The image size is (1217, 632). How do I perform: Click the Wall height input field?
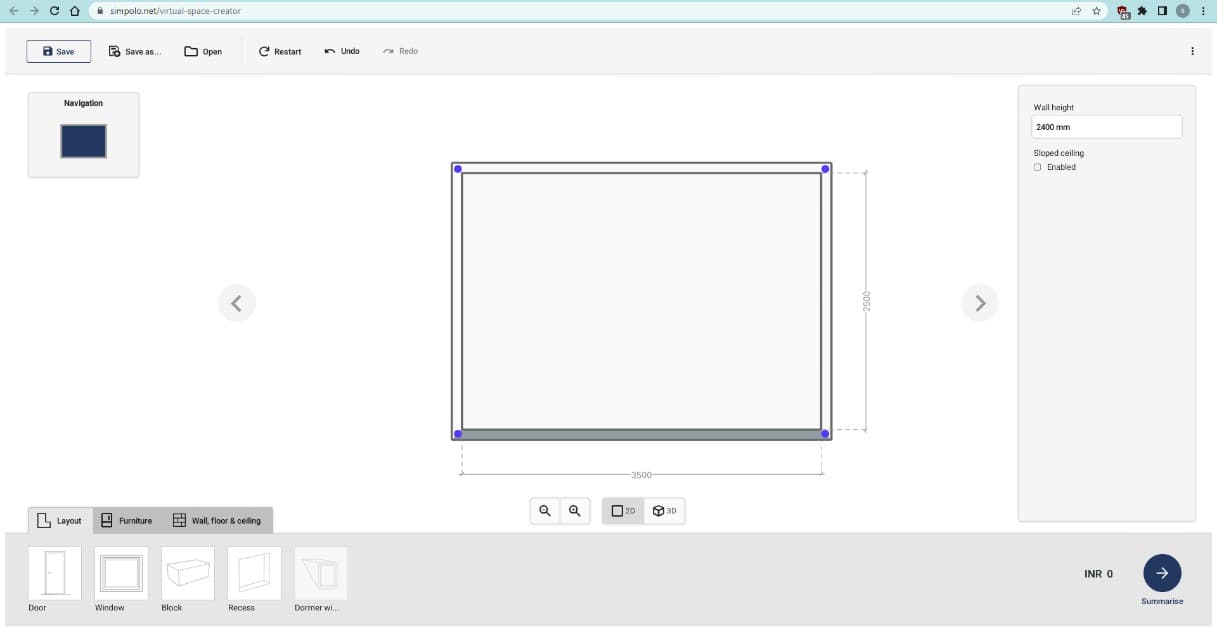(x=1106, y=127)
